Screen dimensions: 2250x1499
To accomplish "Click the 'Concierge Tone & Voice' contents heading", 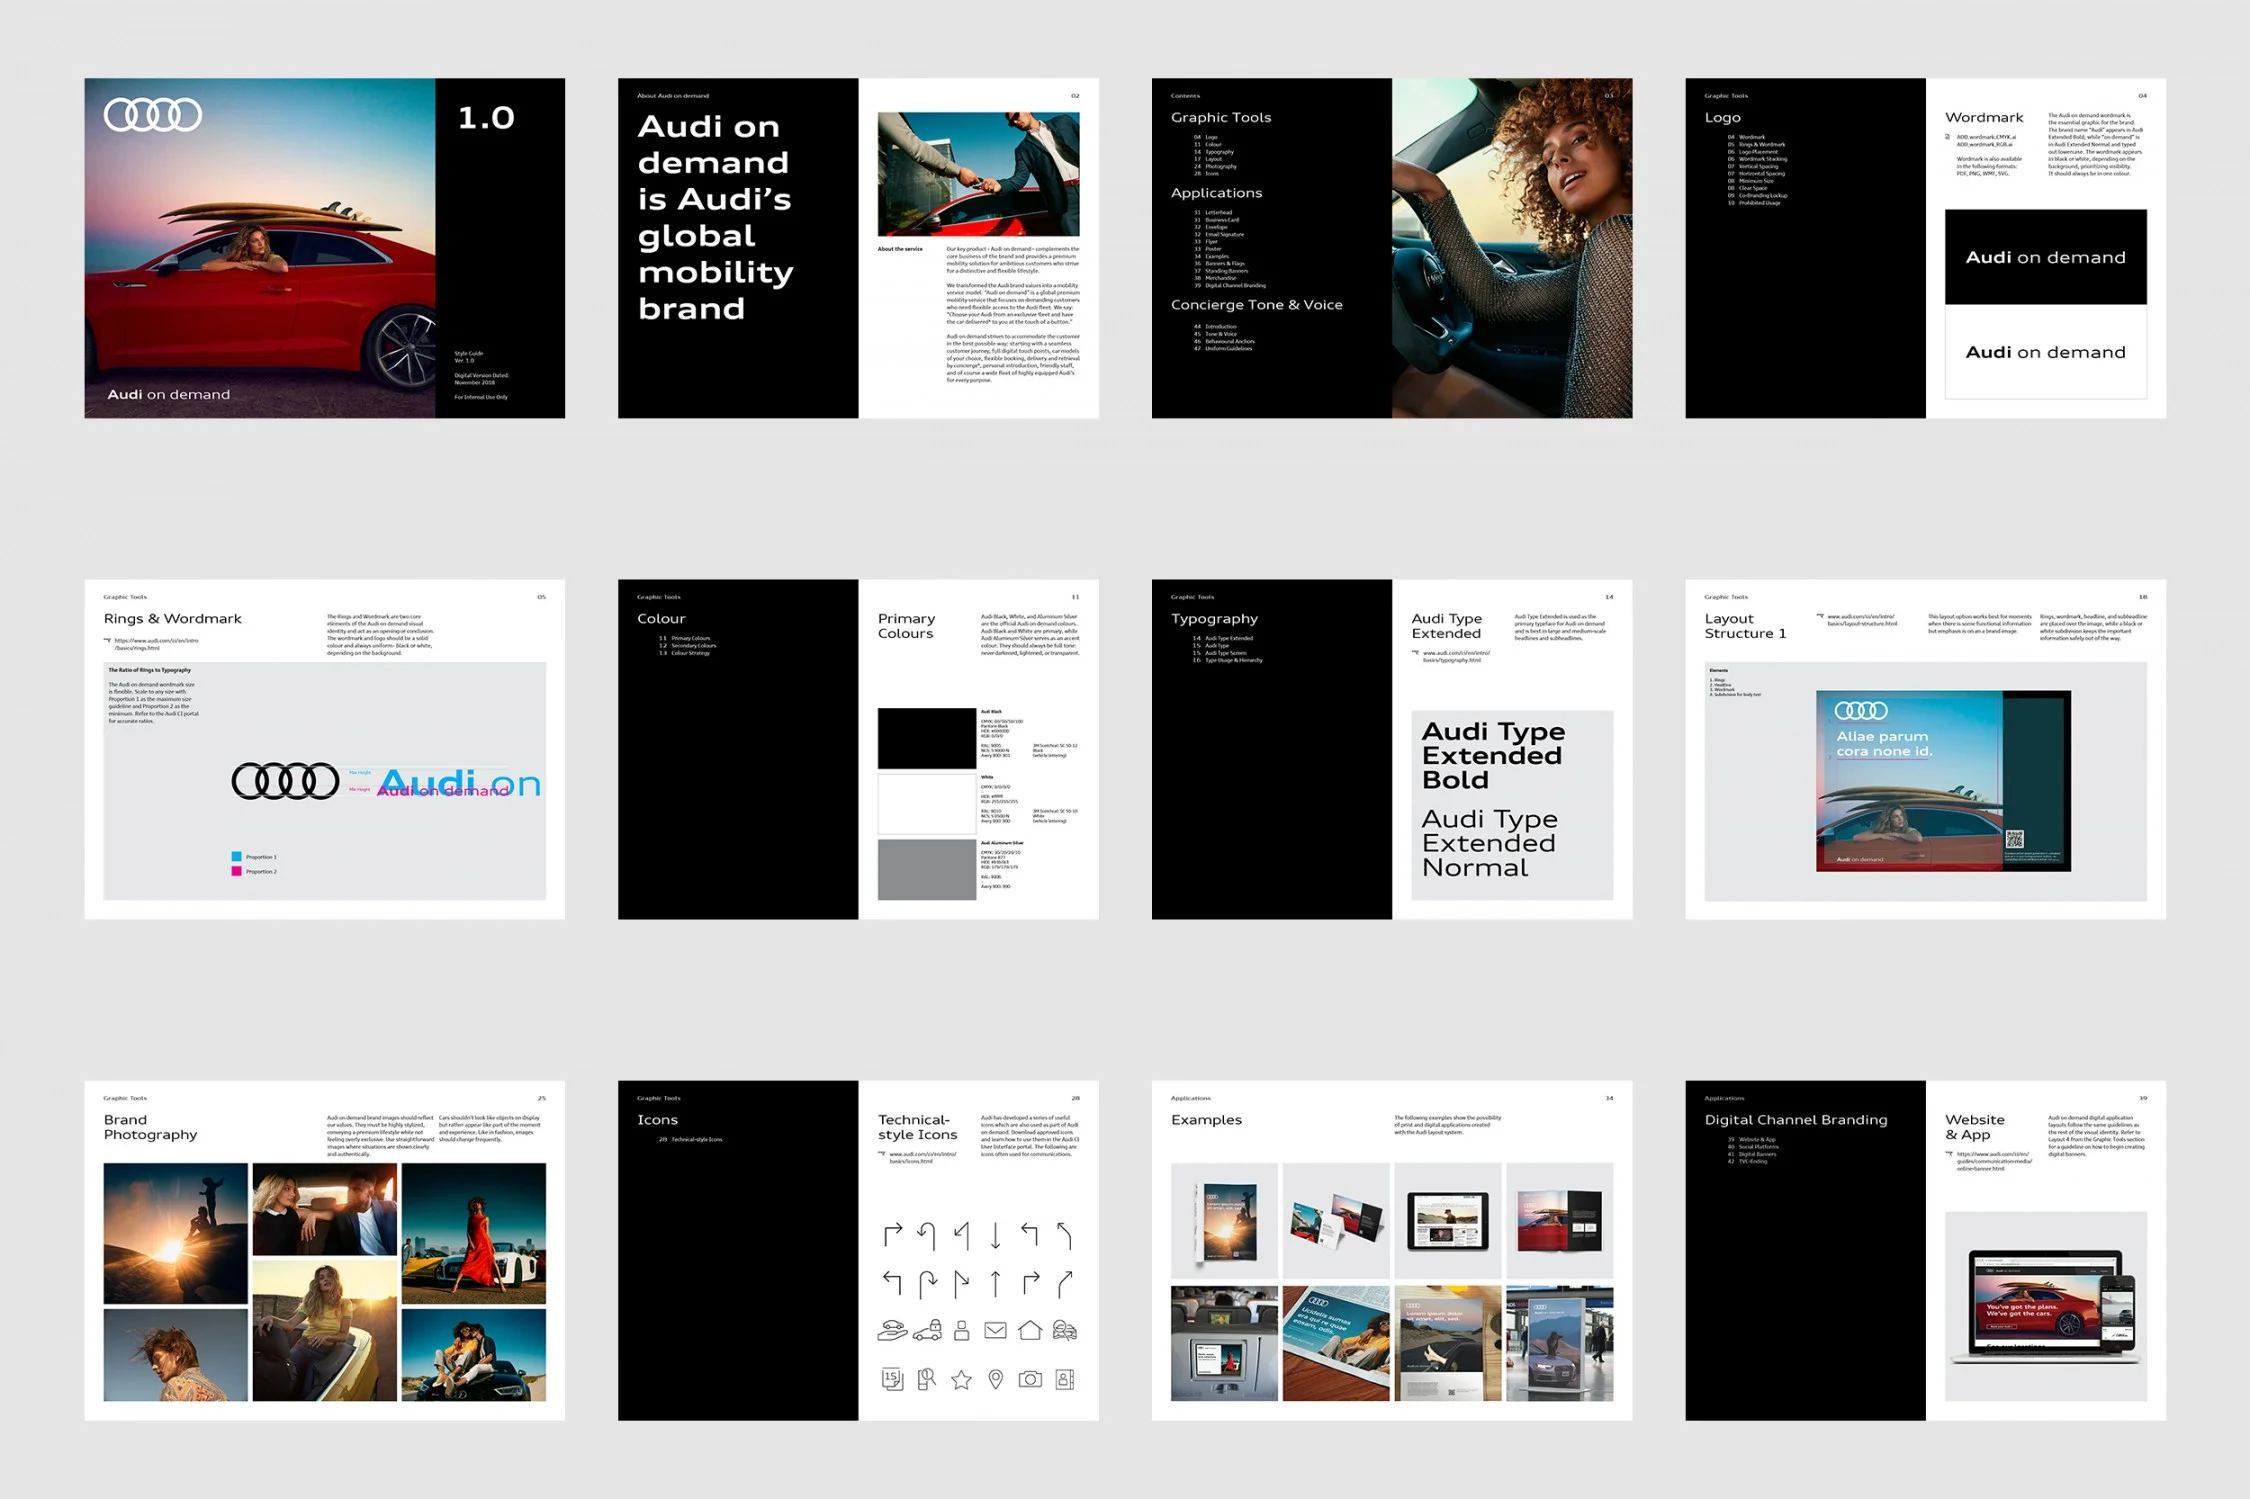I will coord(1256,305).
